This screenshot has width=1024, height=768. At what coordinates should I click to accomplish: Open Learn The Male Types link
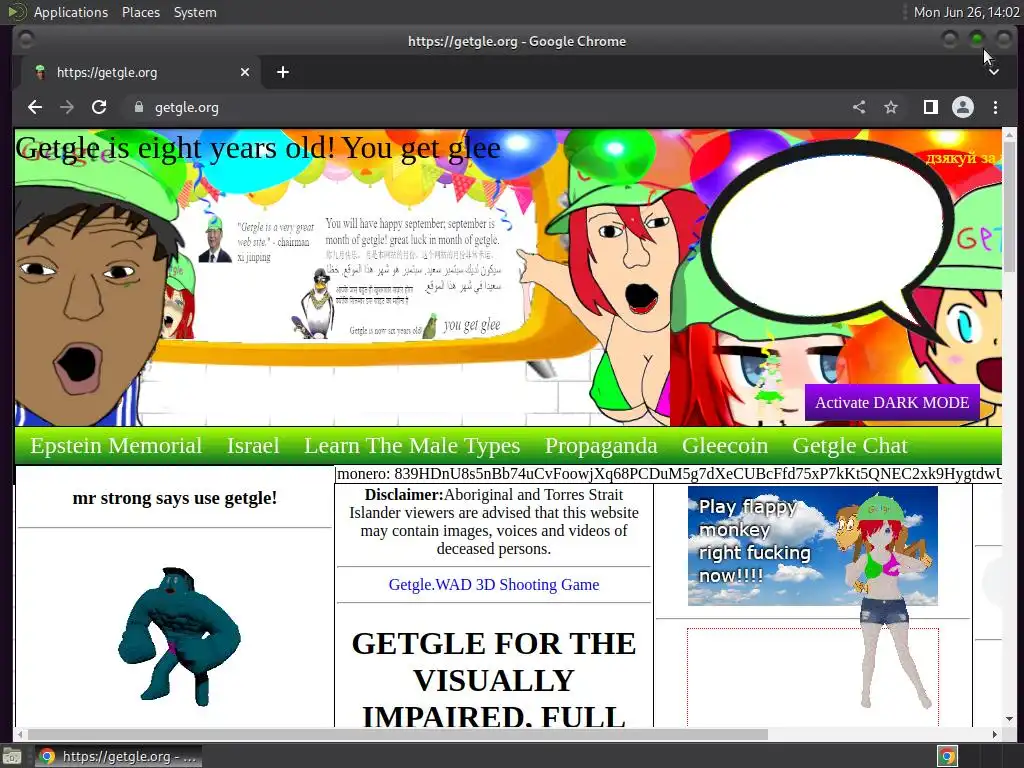pos(411,445)
